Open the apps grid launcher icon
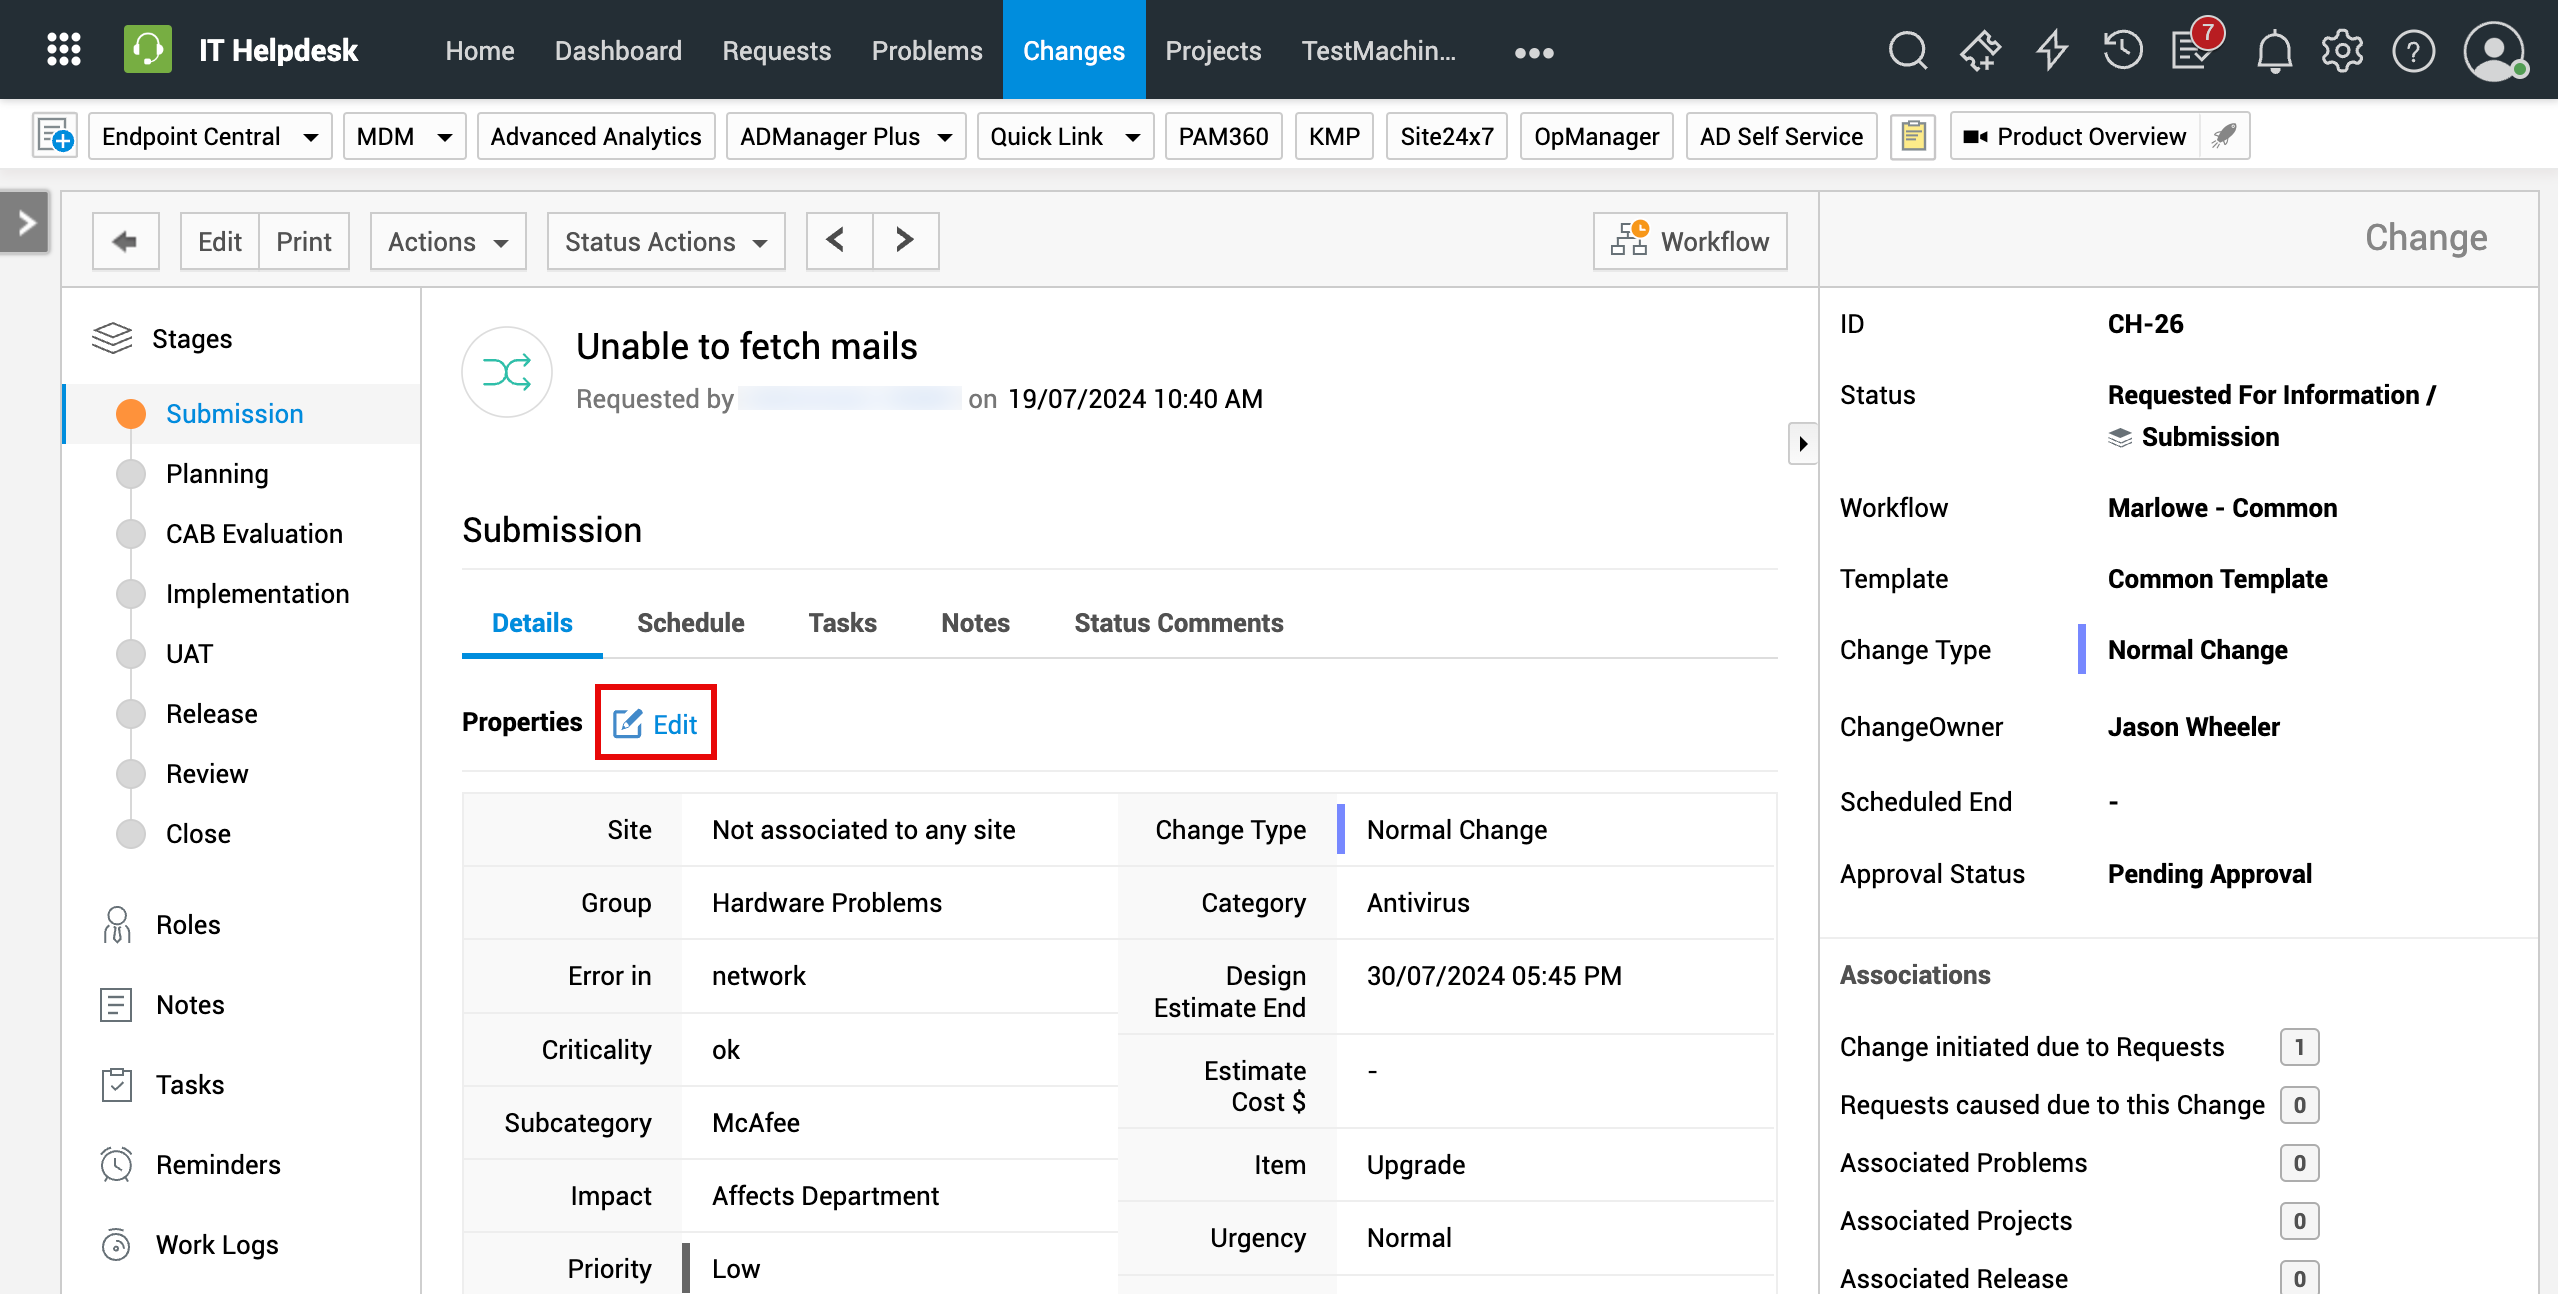 tap(64, 49)
